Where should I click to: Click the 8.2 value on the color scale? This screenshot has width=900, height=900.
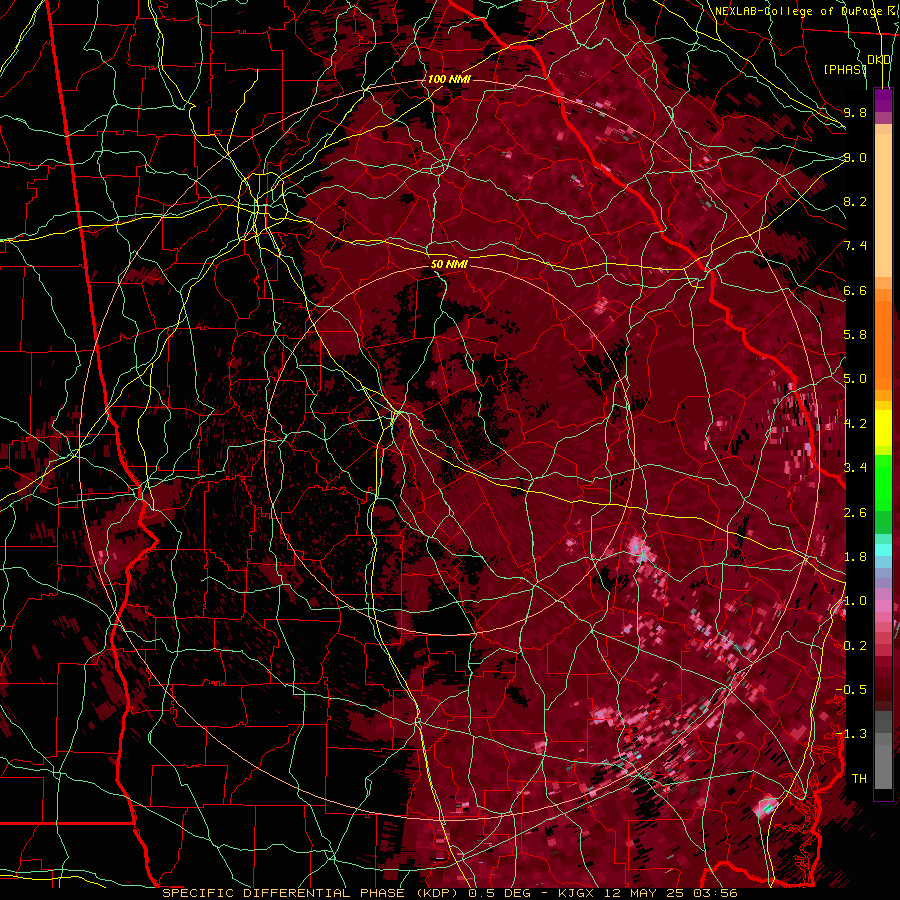point(855,201)
